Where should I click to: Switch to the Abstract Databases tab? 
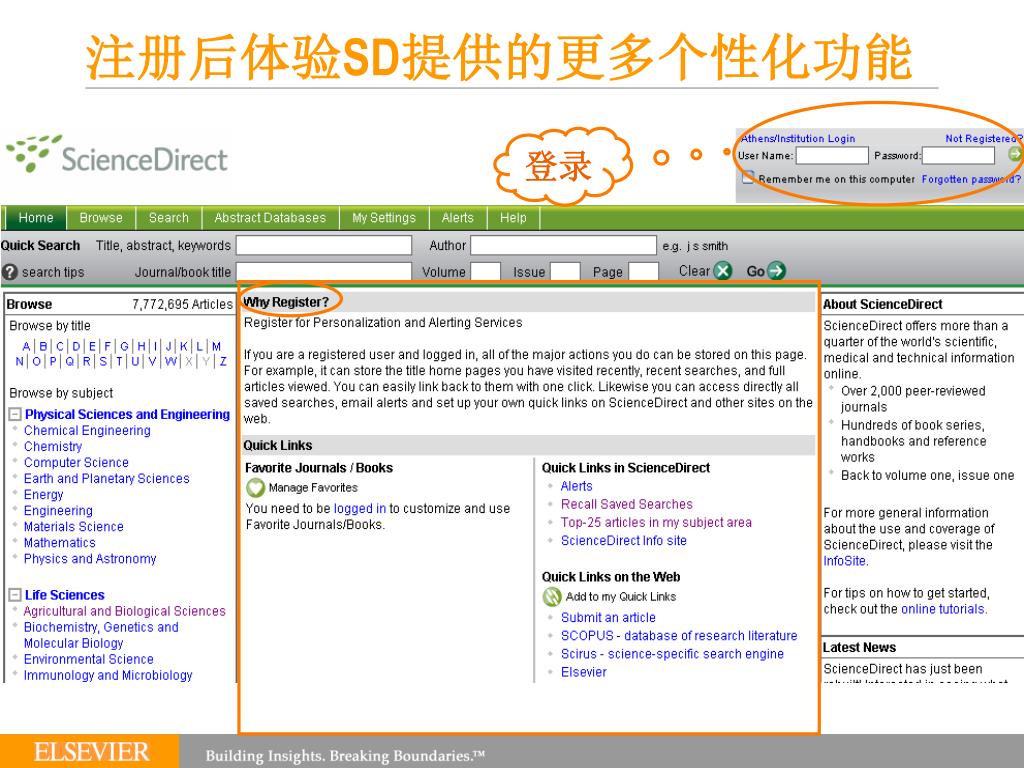[x=270, y=218]
